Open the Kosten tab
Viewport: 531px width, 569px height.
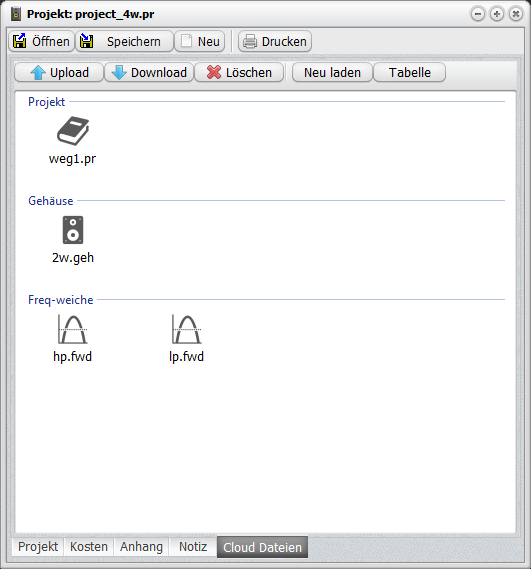[89, 547]
